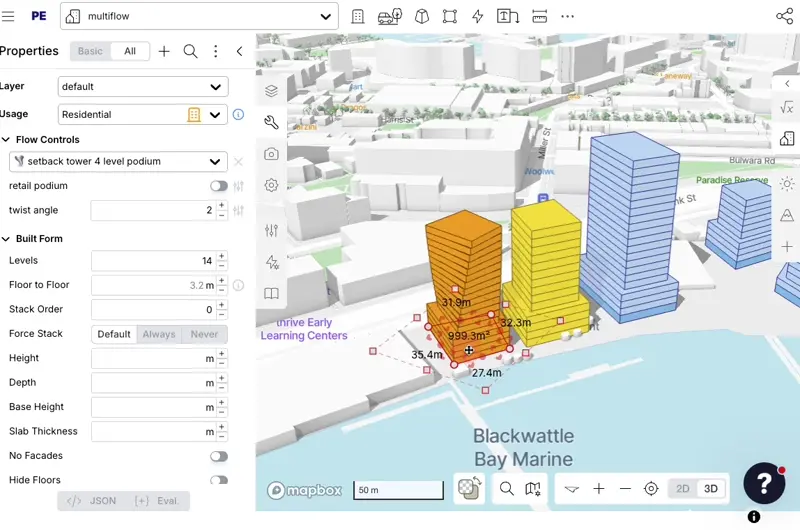The image size is (800, 530).
Task: Open the layers stack icon on map sidebar
Action: click(x=271, y=91)
